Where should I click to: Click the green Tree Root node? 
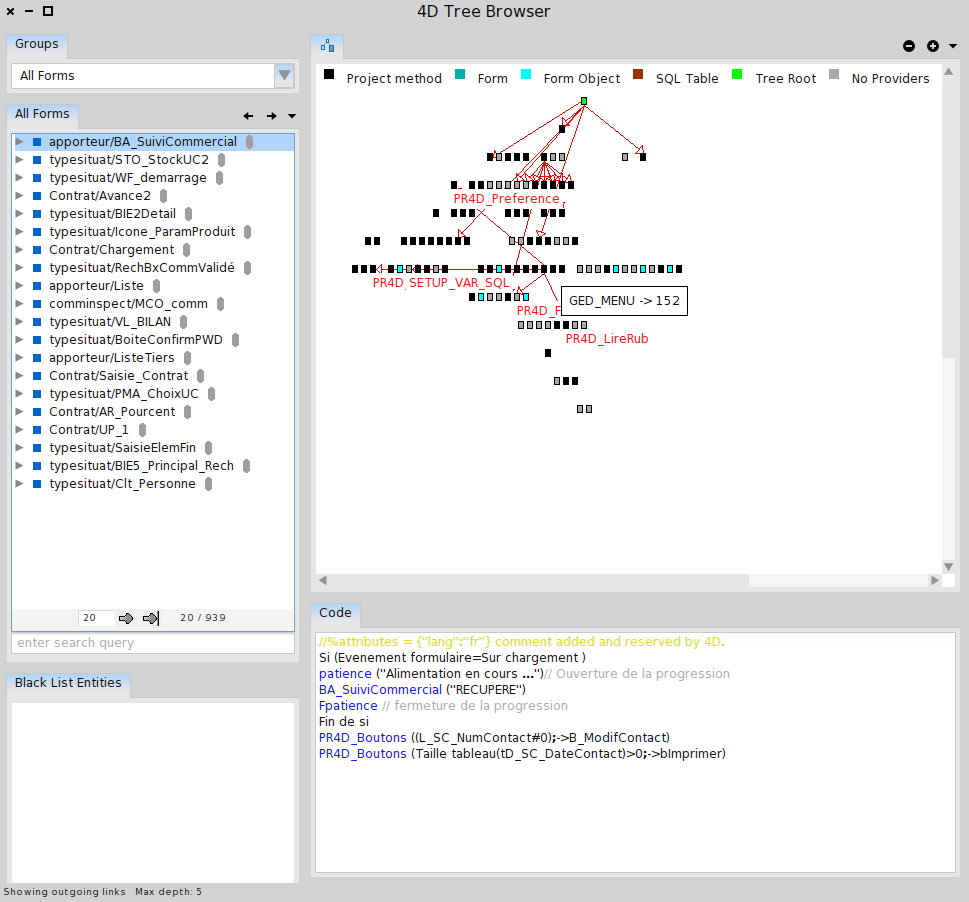click(583, 101)
